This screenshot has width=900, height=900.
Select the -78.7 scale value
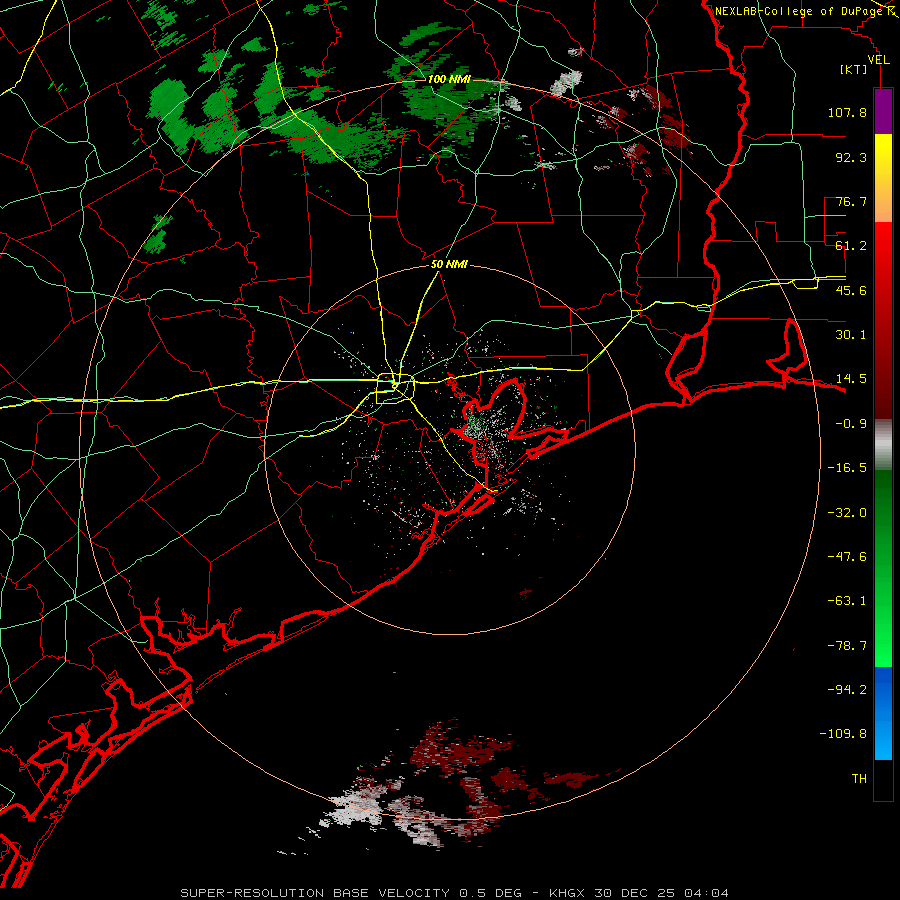[x=847, y=646]
